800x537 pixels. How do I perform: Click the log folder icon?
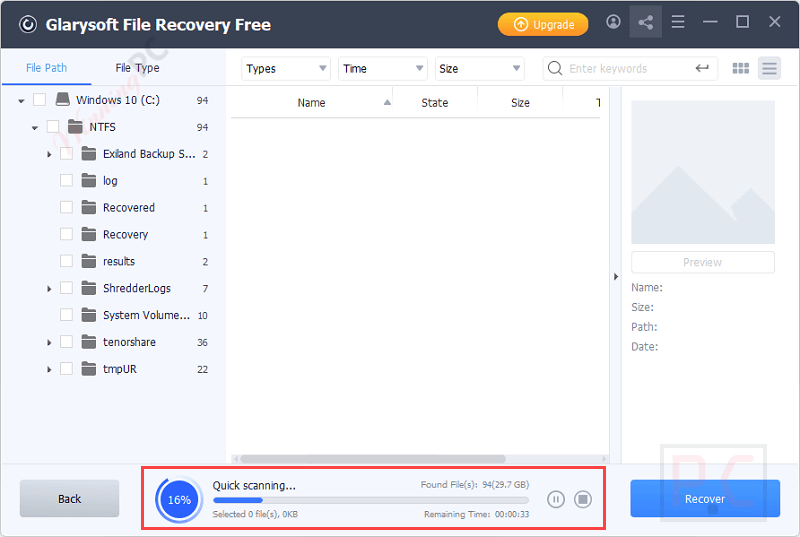[89, 181]
